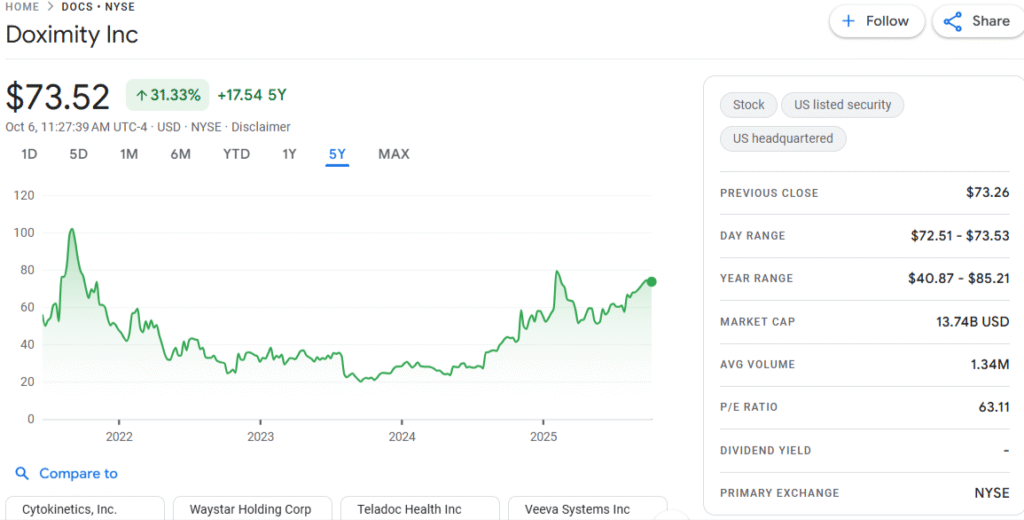
Task: Click the green endpoint dot on chart
Action: pos(652,282)
